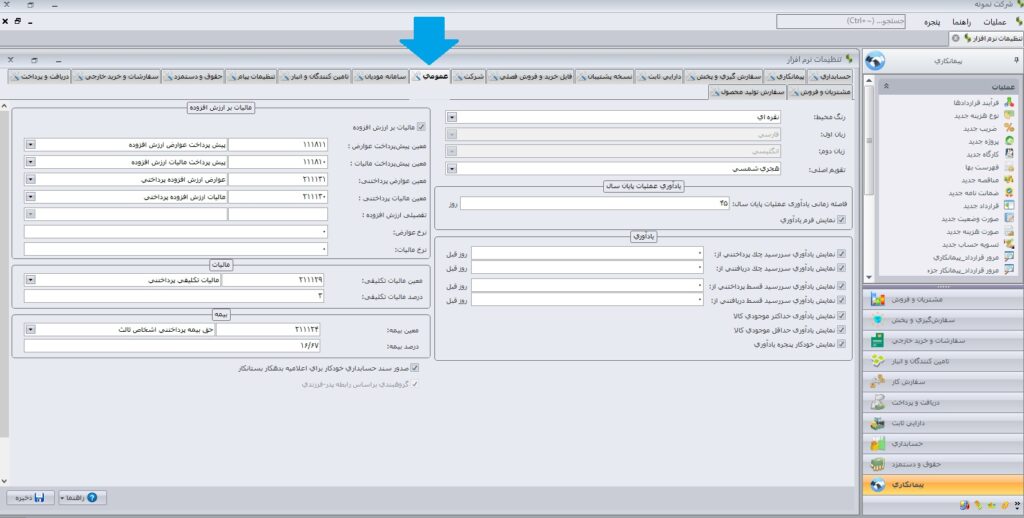Click فاصله زمانی یادآوری days field

(595, 204)
